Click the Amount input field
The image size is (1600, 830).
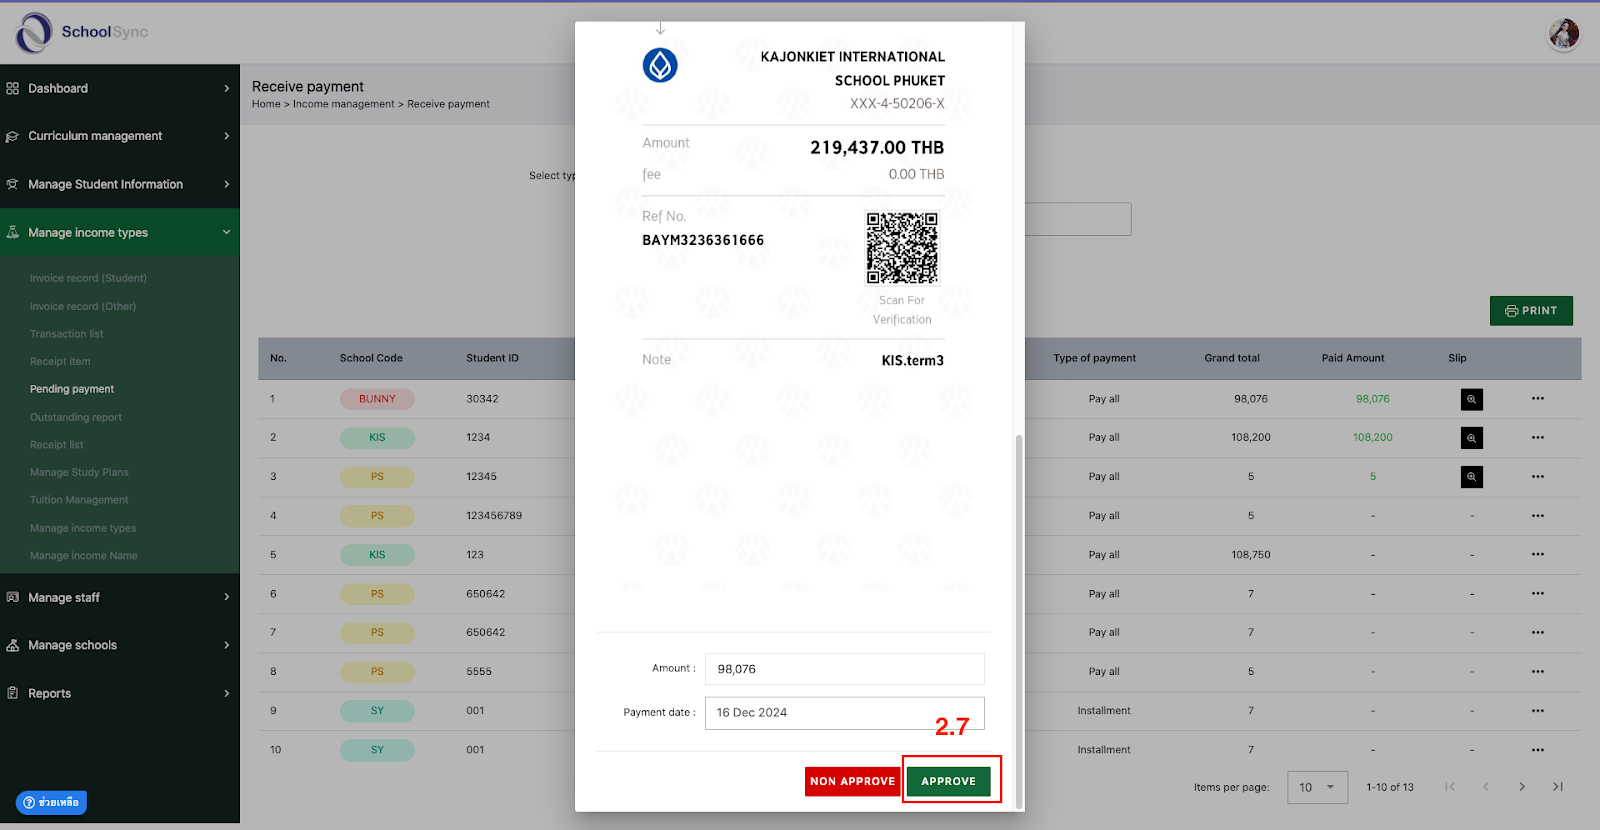coord(845,669)
